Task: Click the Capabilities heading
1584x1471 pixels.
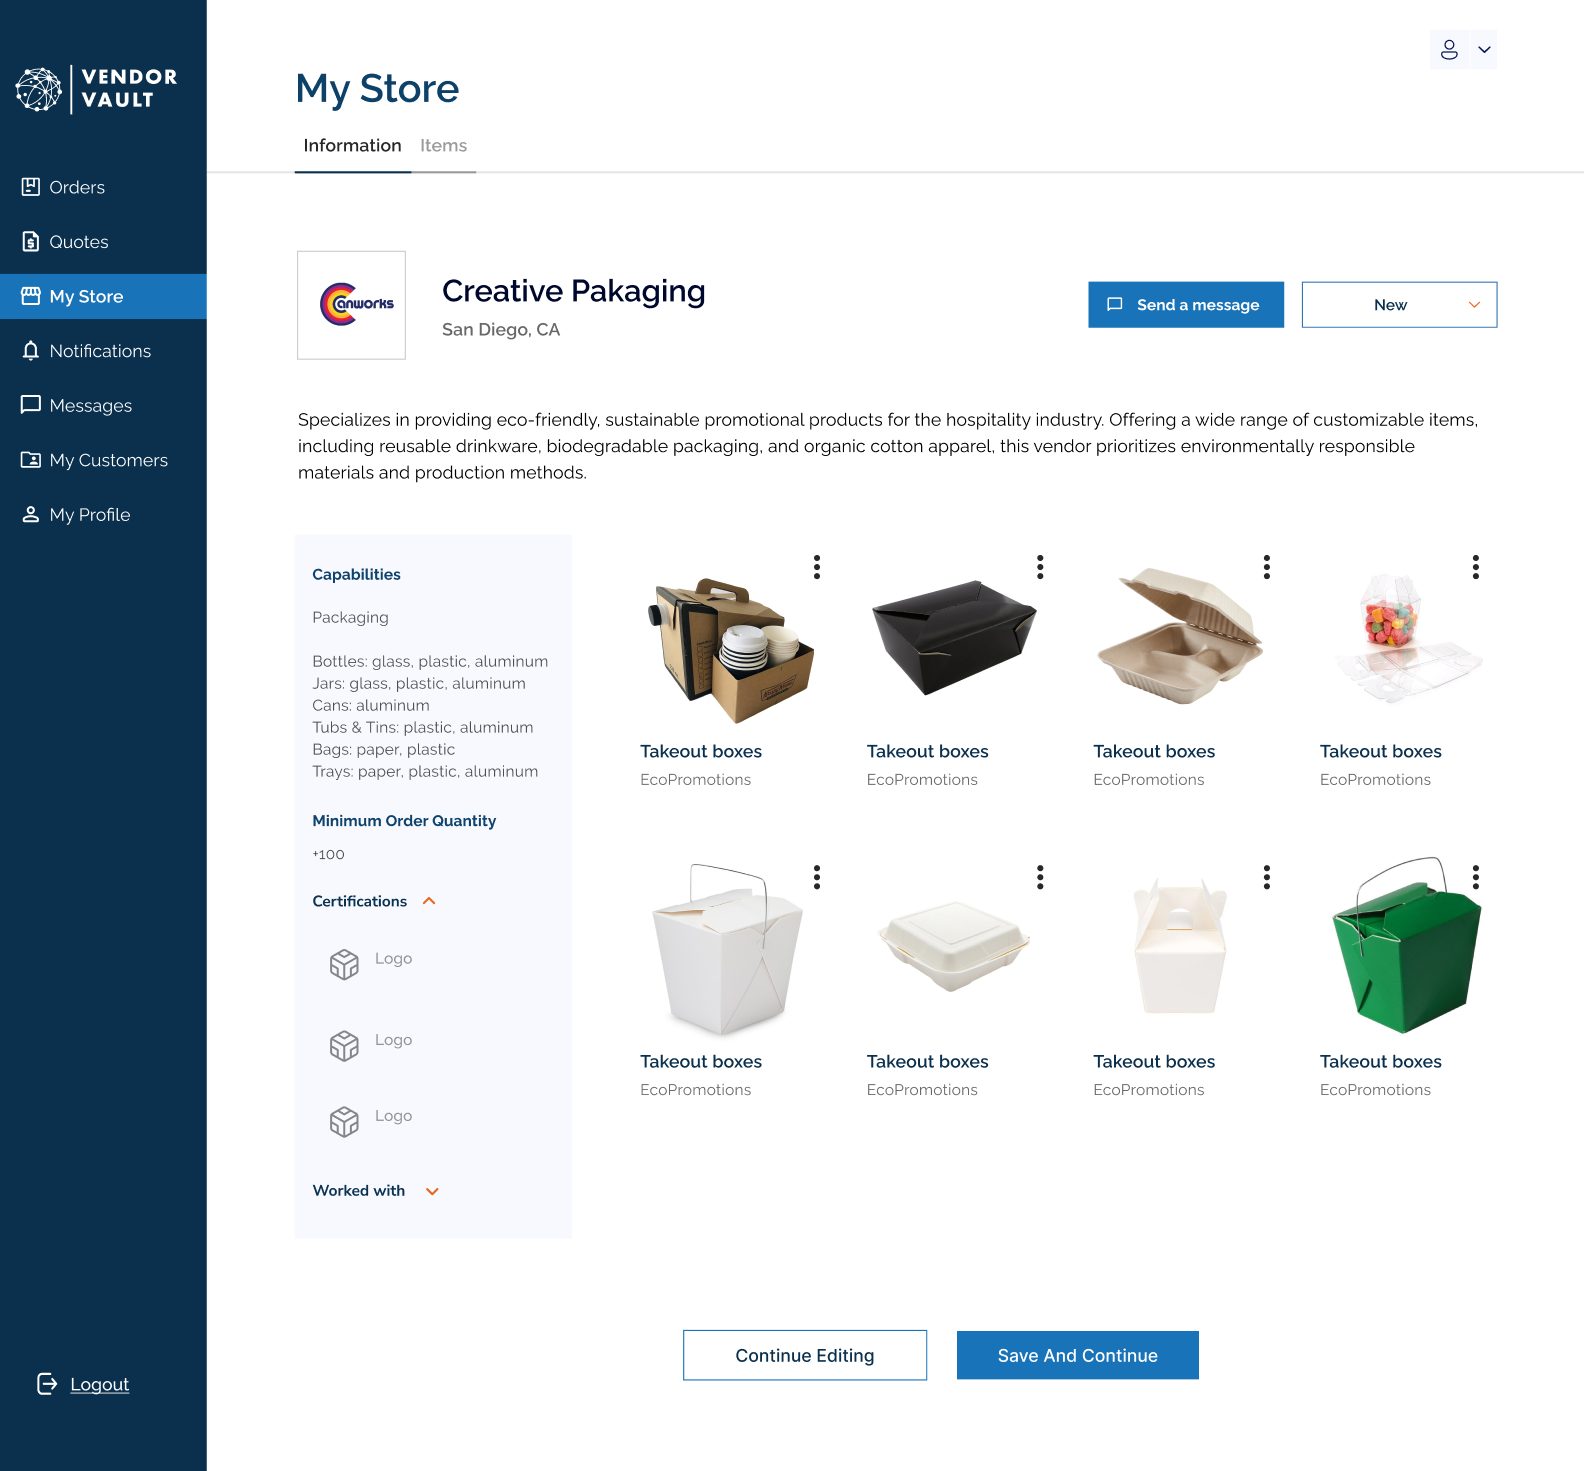Action: tap(356, 574)
